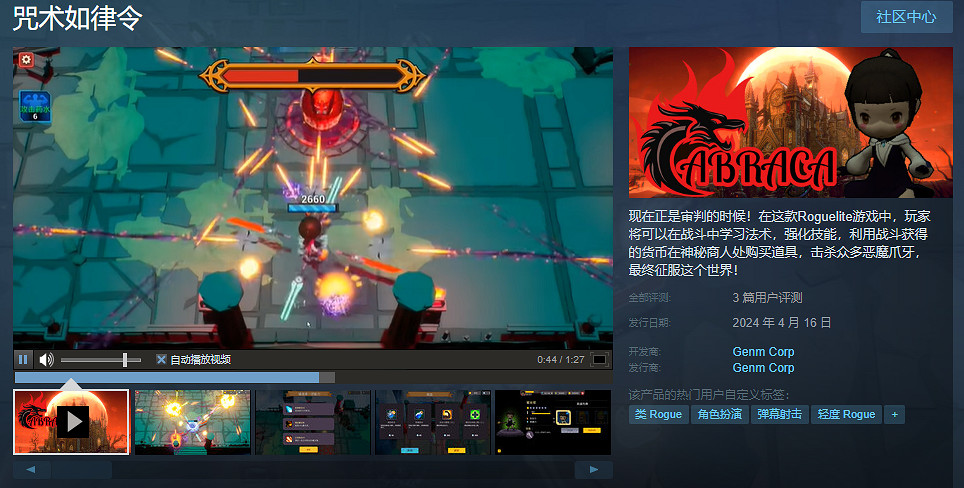964x488 pixels.
Task: Click the 咒术如律令 game title
Action: click(77, 18)
